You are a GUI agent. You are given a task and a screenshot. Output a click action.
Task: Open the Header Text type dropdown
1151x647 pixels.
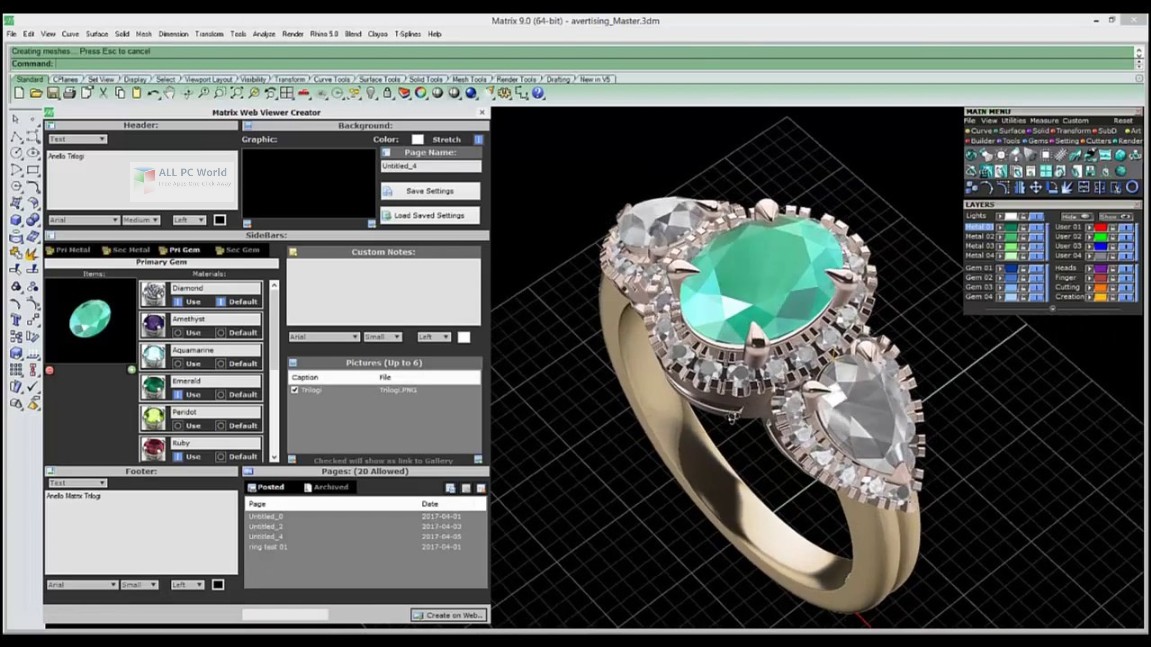(x=77, y=139)
